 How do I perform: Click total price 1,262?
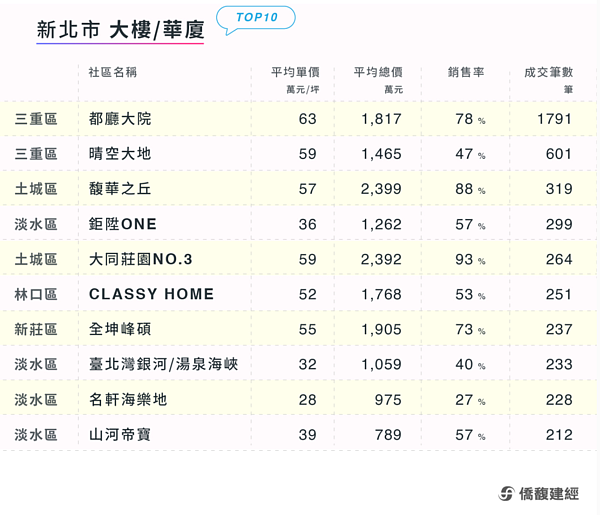click(x=382, y=224)
